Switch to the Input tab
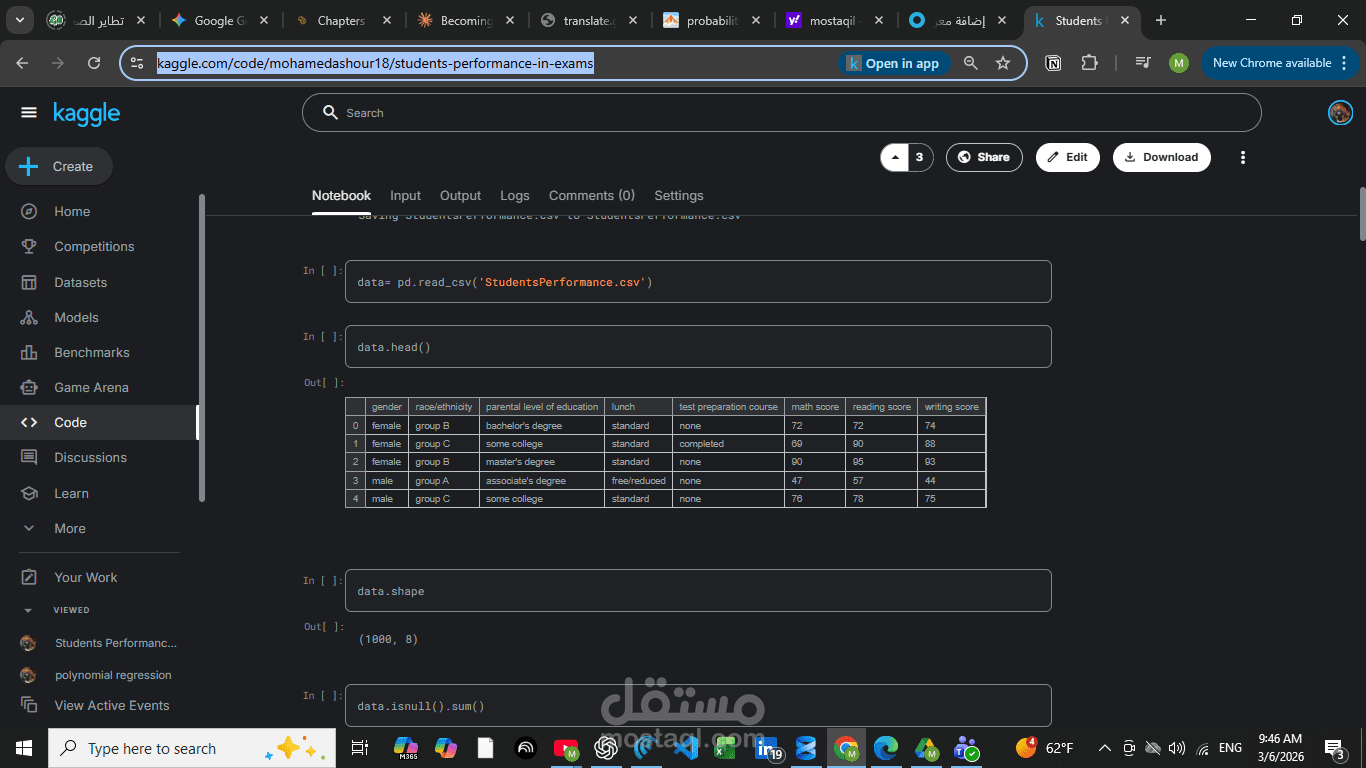 click(x=405, y=196)
